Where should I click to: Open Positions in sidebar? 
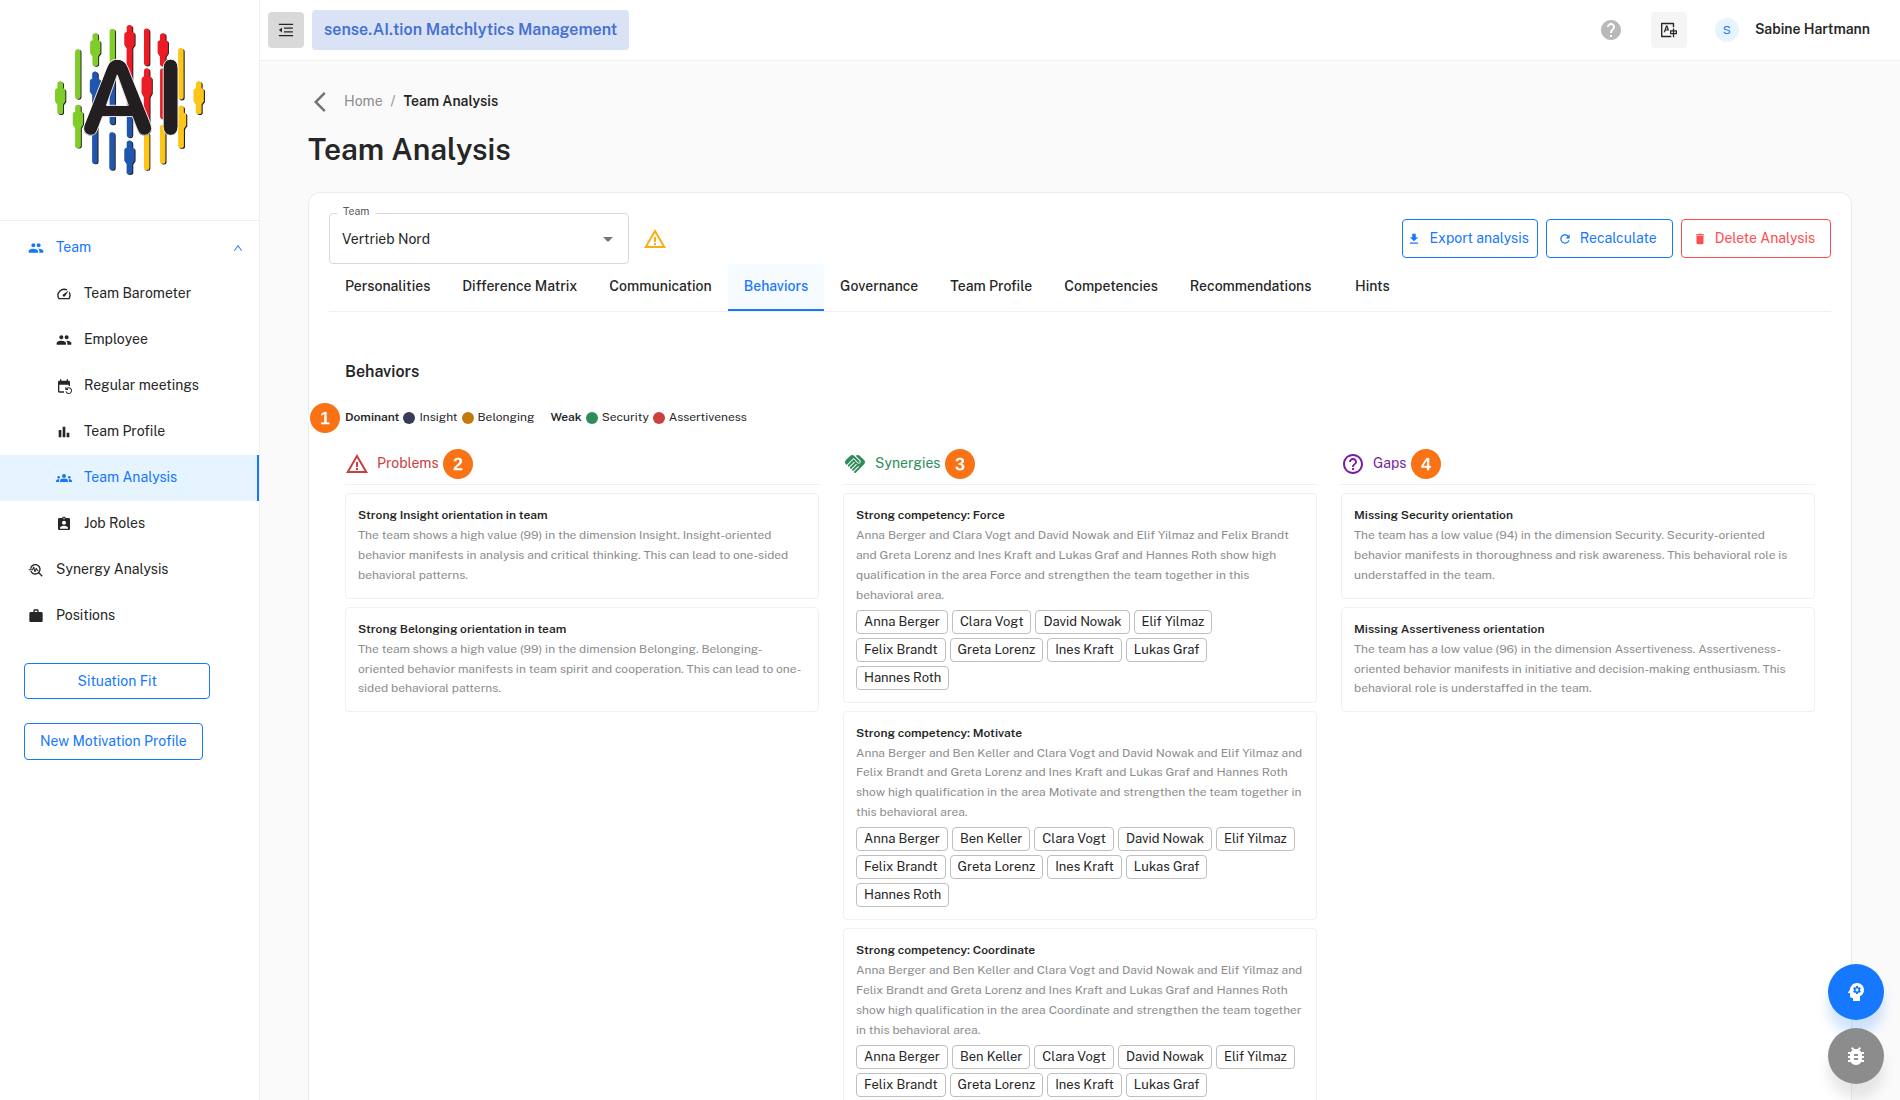click(129, 615)
